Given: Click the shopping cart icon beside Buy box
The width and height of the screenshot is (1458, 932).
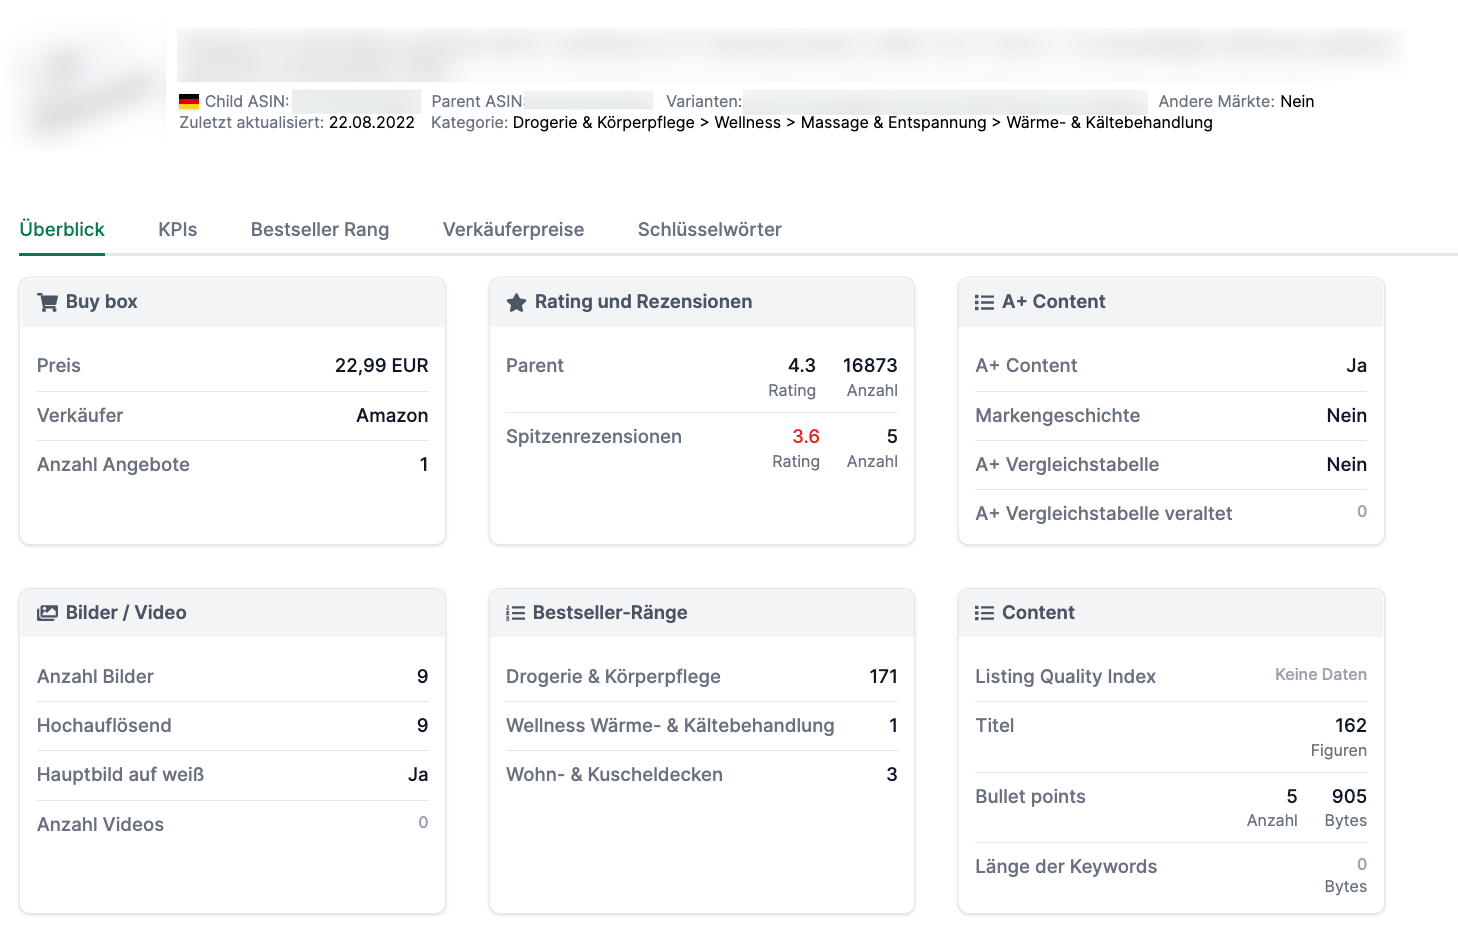Looking at the screenshot, I should 47,302.
